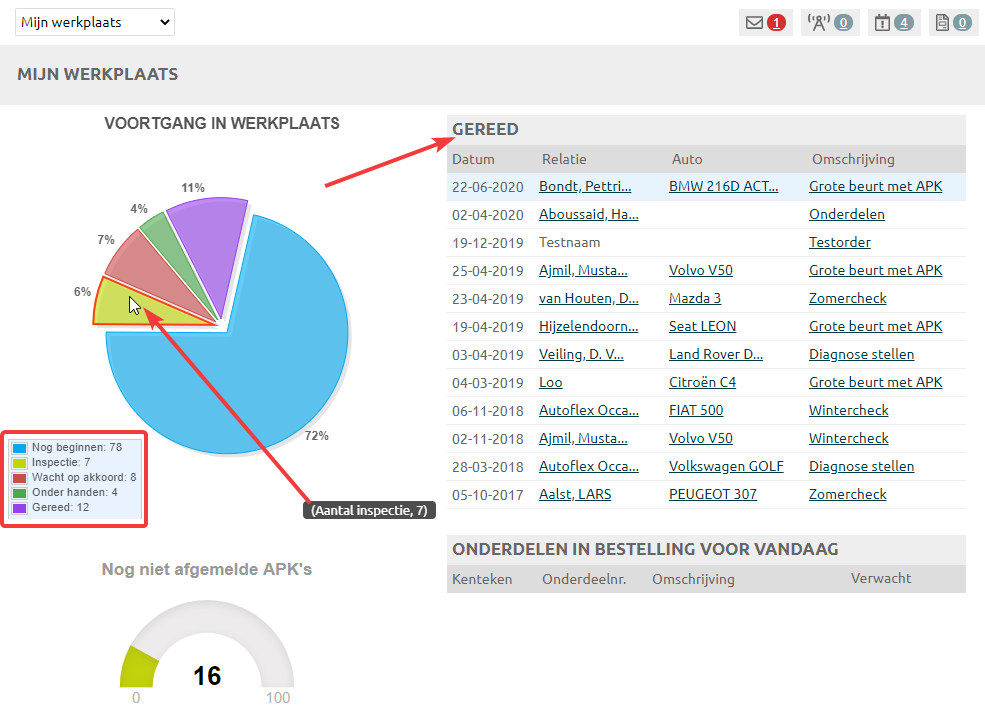Click the Land Rover D... car link
Viewport: 985px width, 712px height.
tap(716, 354)
